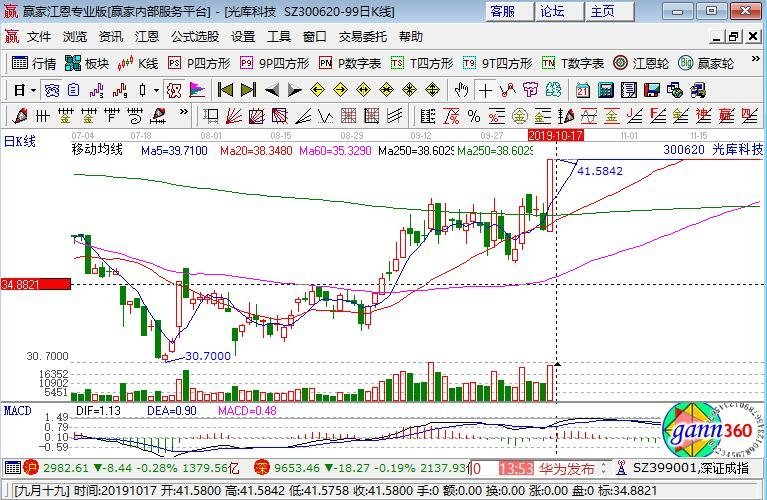The image size is (767, 500).
Task: Open the 文件 menu
Action: 39,37
